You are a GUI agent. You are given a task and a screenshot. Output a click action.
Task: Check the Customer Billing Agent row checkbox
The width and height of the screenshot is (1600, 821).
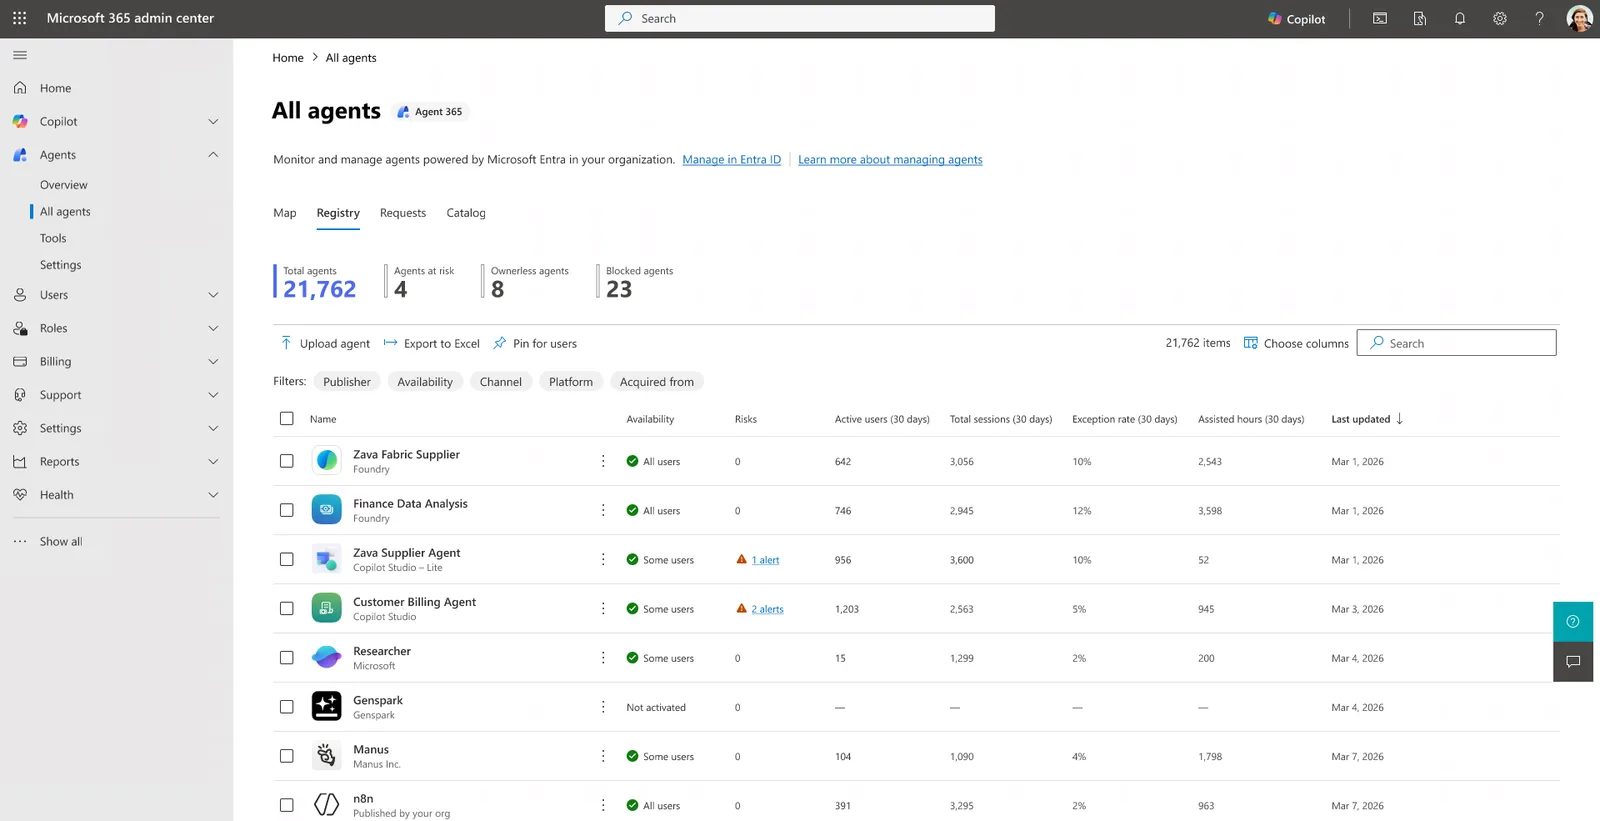point(287,608)
